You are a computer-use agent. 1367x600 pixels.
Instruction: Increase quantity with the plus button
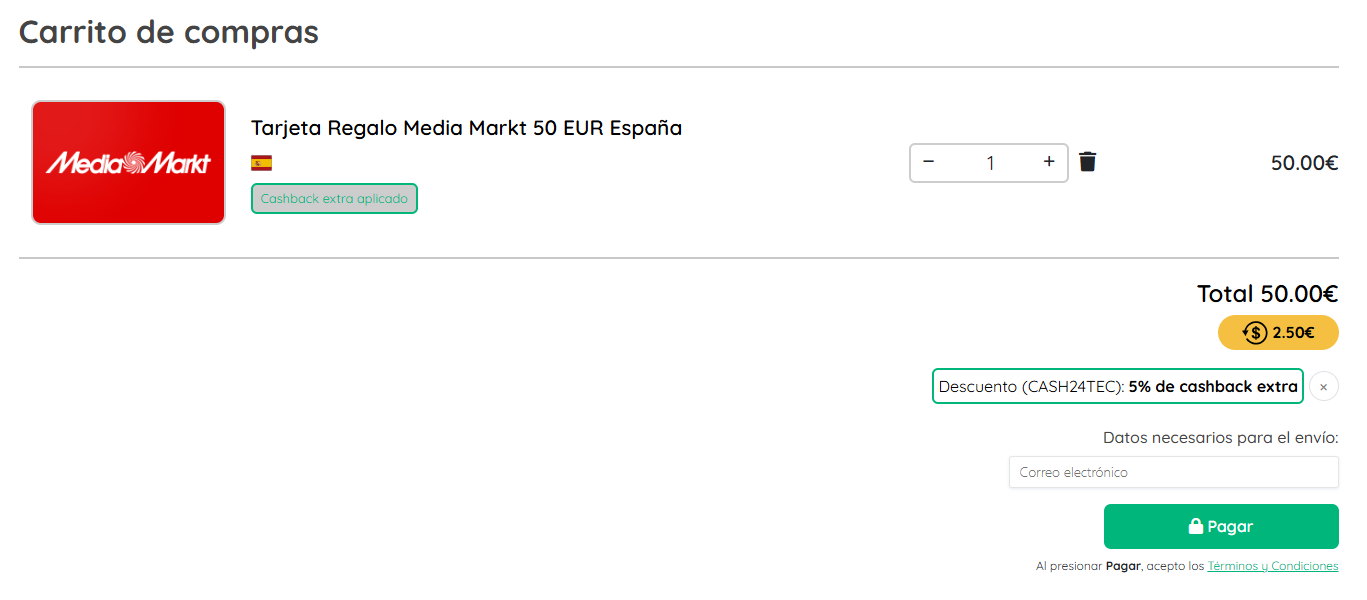pos(1049,162)
